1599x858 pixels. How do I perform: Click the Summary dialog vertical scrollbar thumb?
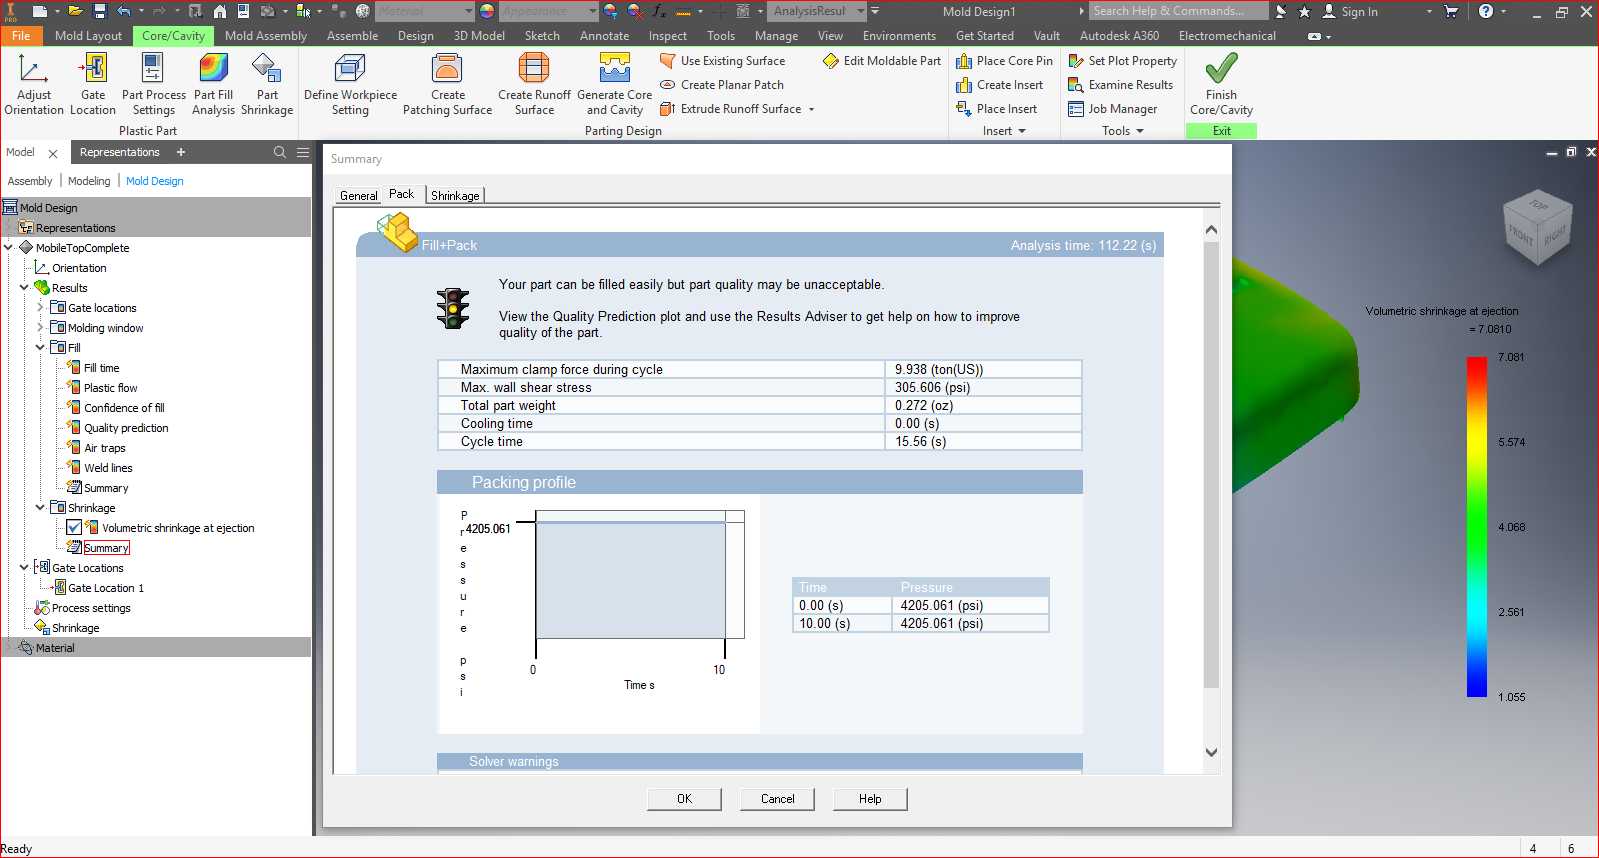coord(1211,464)
